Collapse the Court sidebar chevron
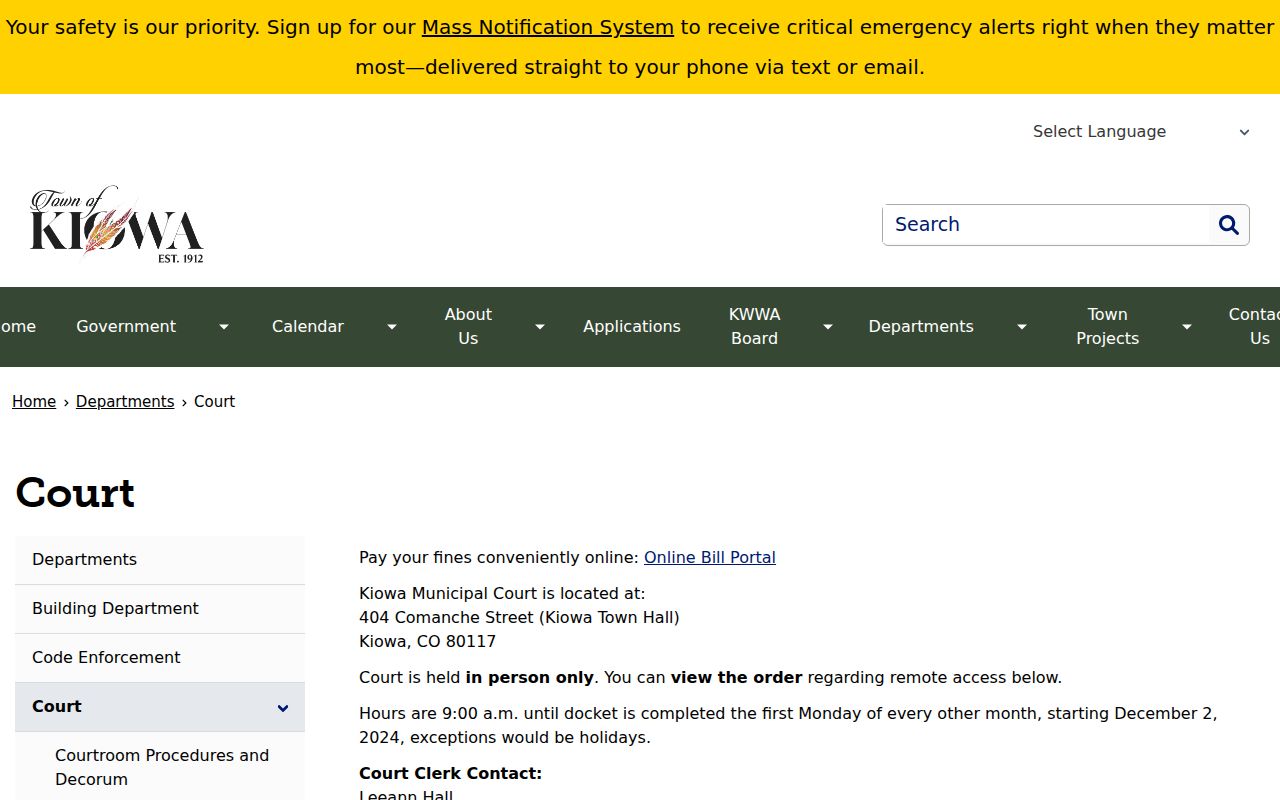1280x800 pixels. tap(283, 708)
